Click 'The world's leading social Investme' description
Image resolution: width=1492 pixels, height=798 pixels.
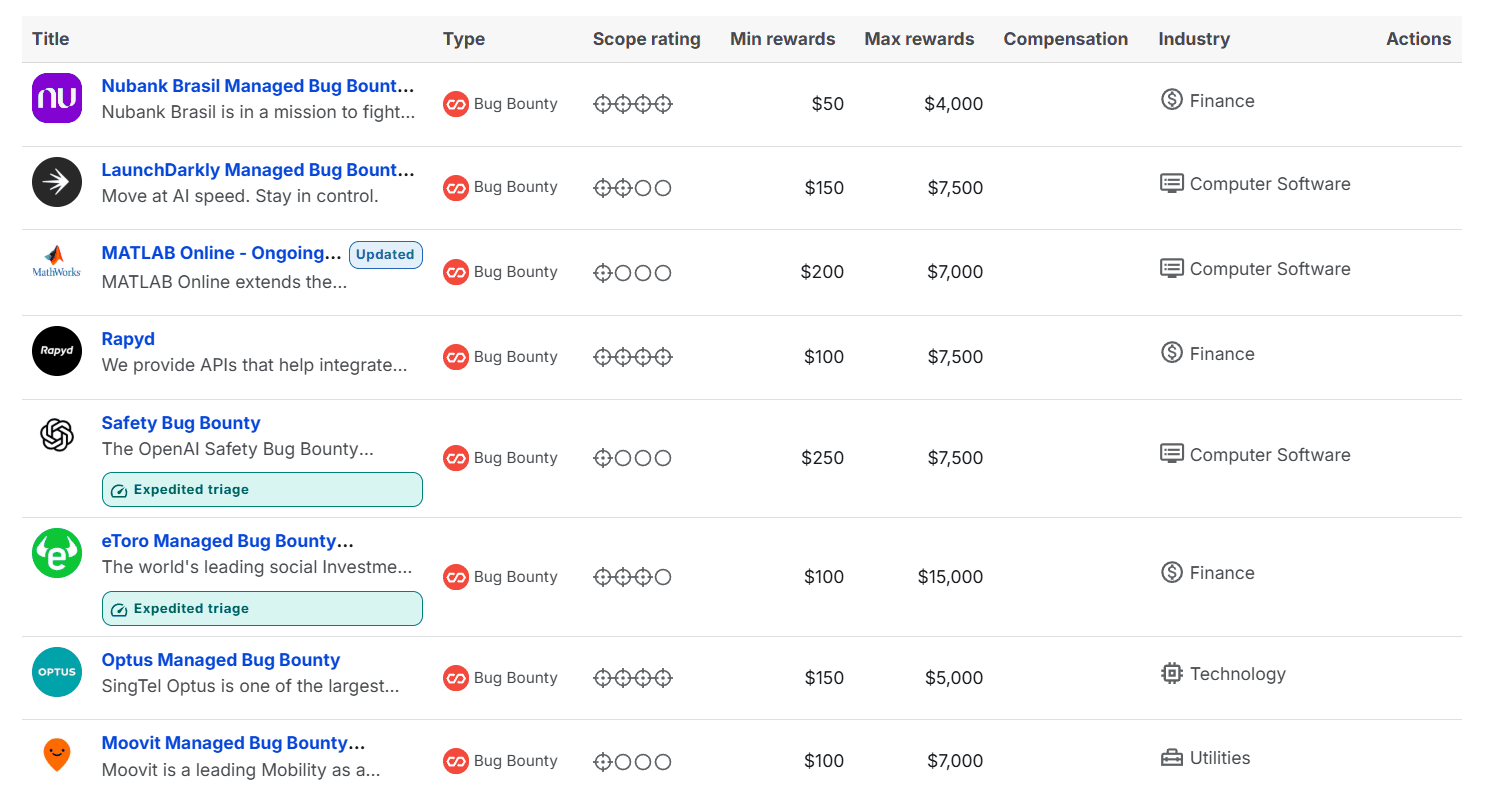tap(257, 567)
